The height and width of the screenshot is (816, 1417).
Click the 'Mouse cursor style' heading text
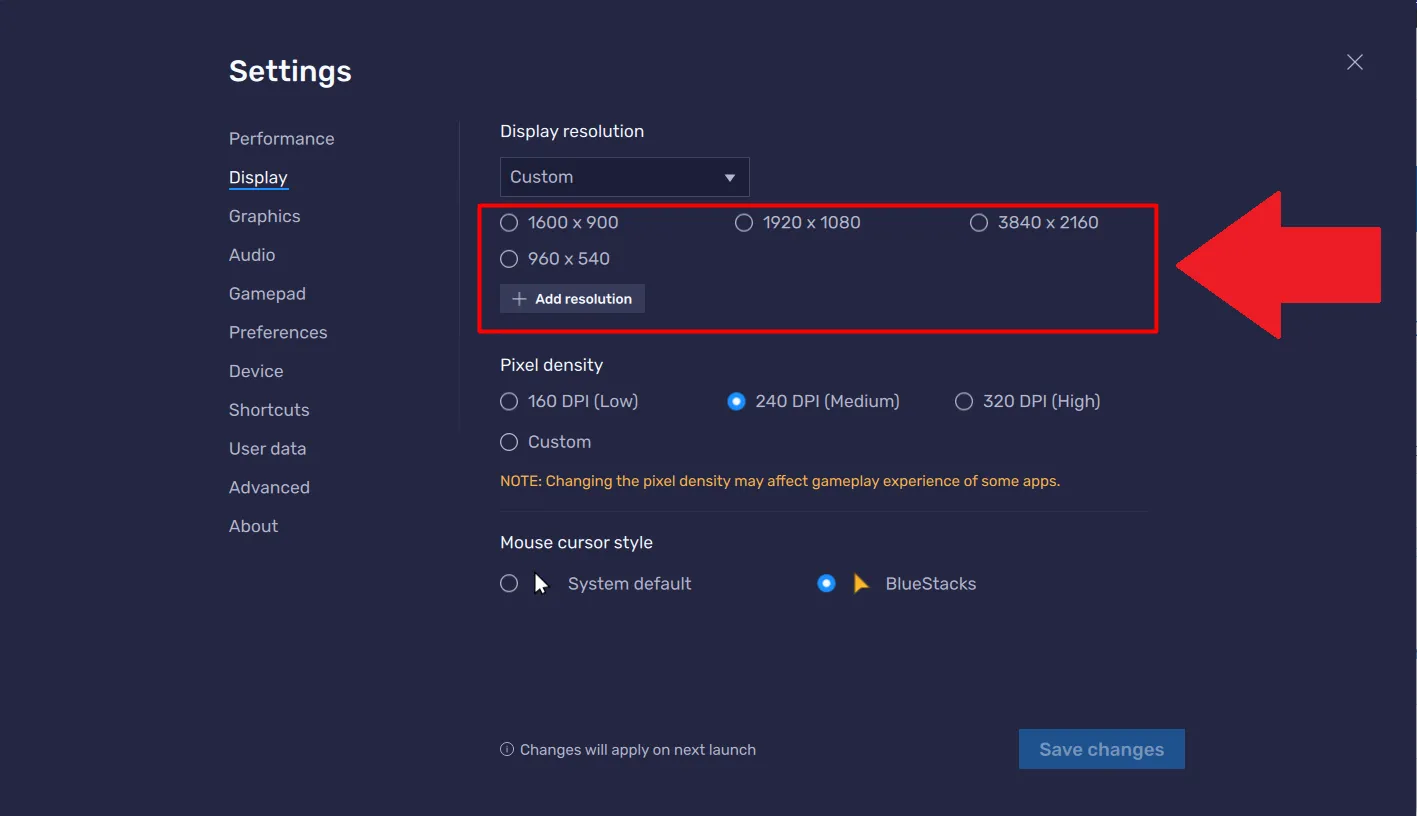coord(576,542)
